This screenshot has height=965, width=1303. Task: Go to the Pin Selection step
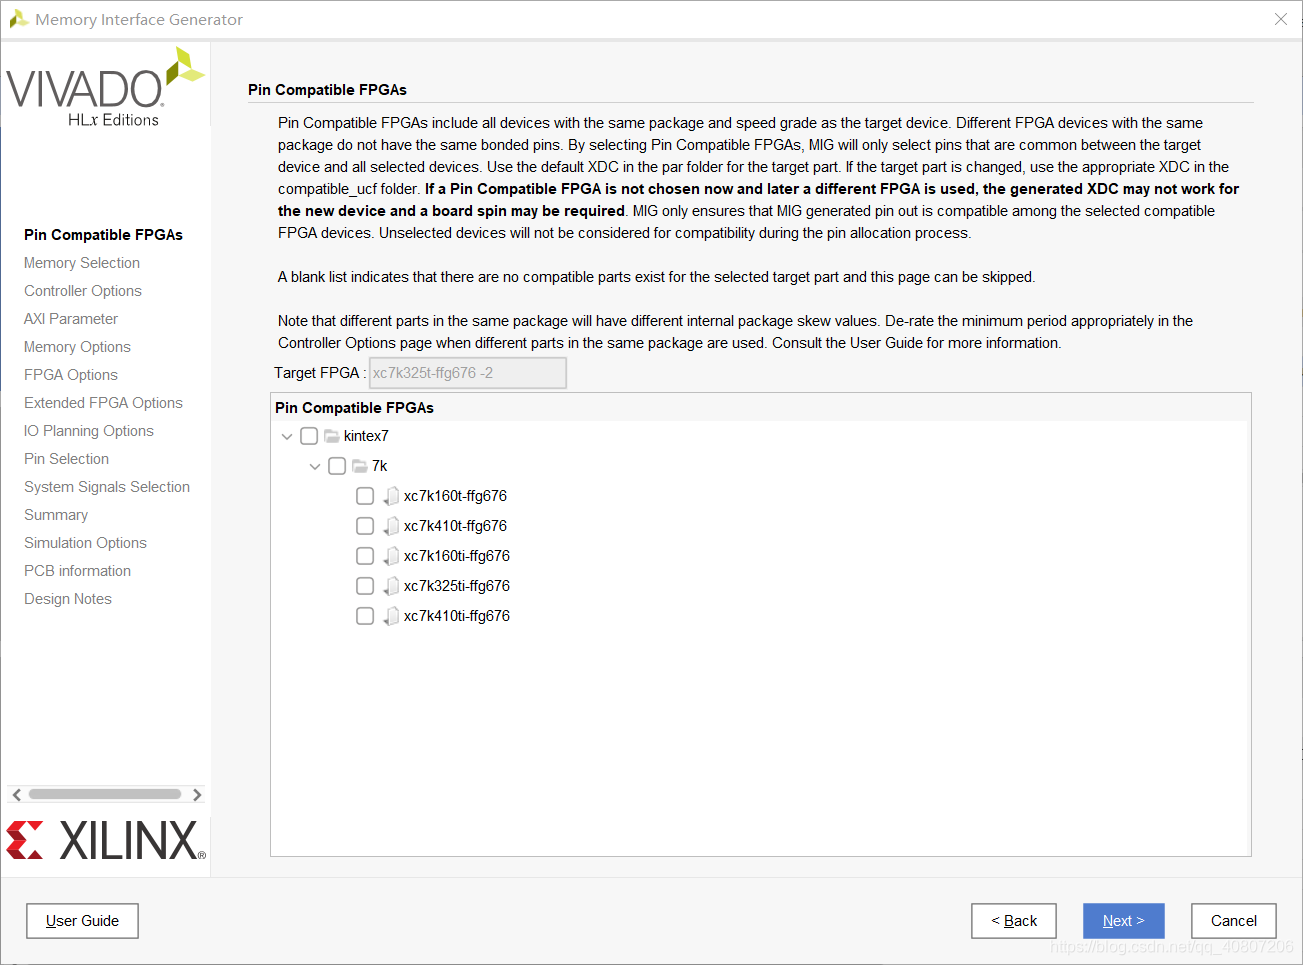click(66, 459)
